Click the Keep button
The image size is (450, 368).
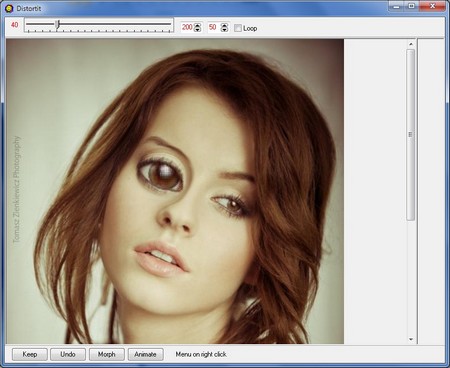(x=30, y=354)
